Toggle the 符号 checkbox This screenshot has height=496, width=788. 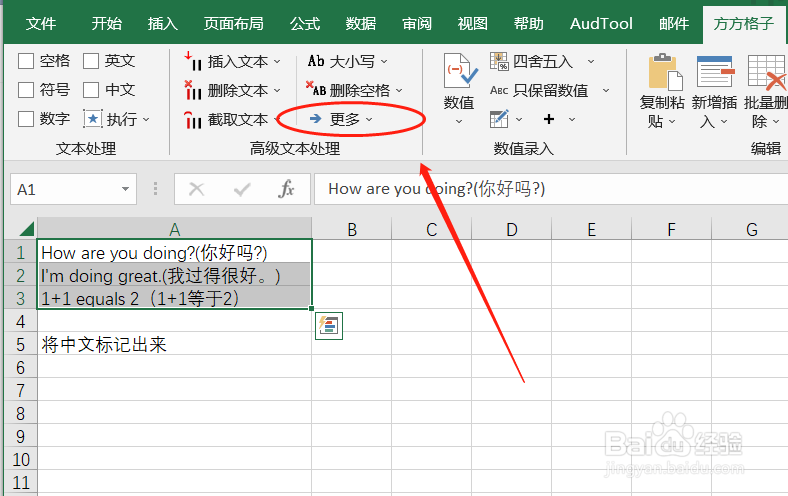tap(26, 90)
